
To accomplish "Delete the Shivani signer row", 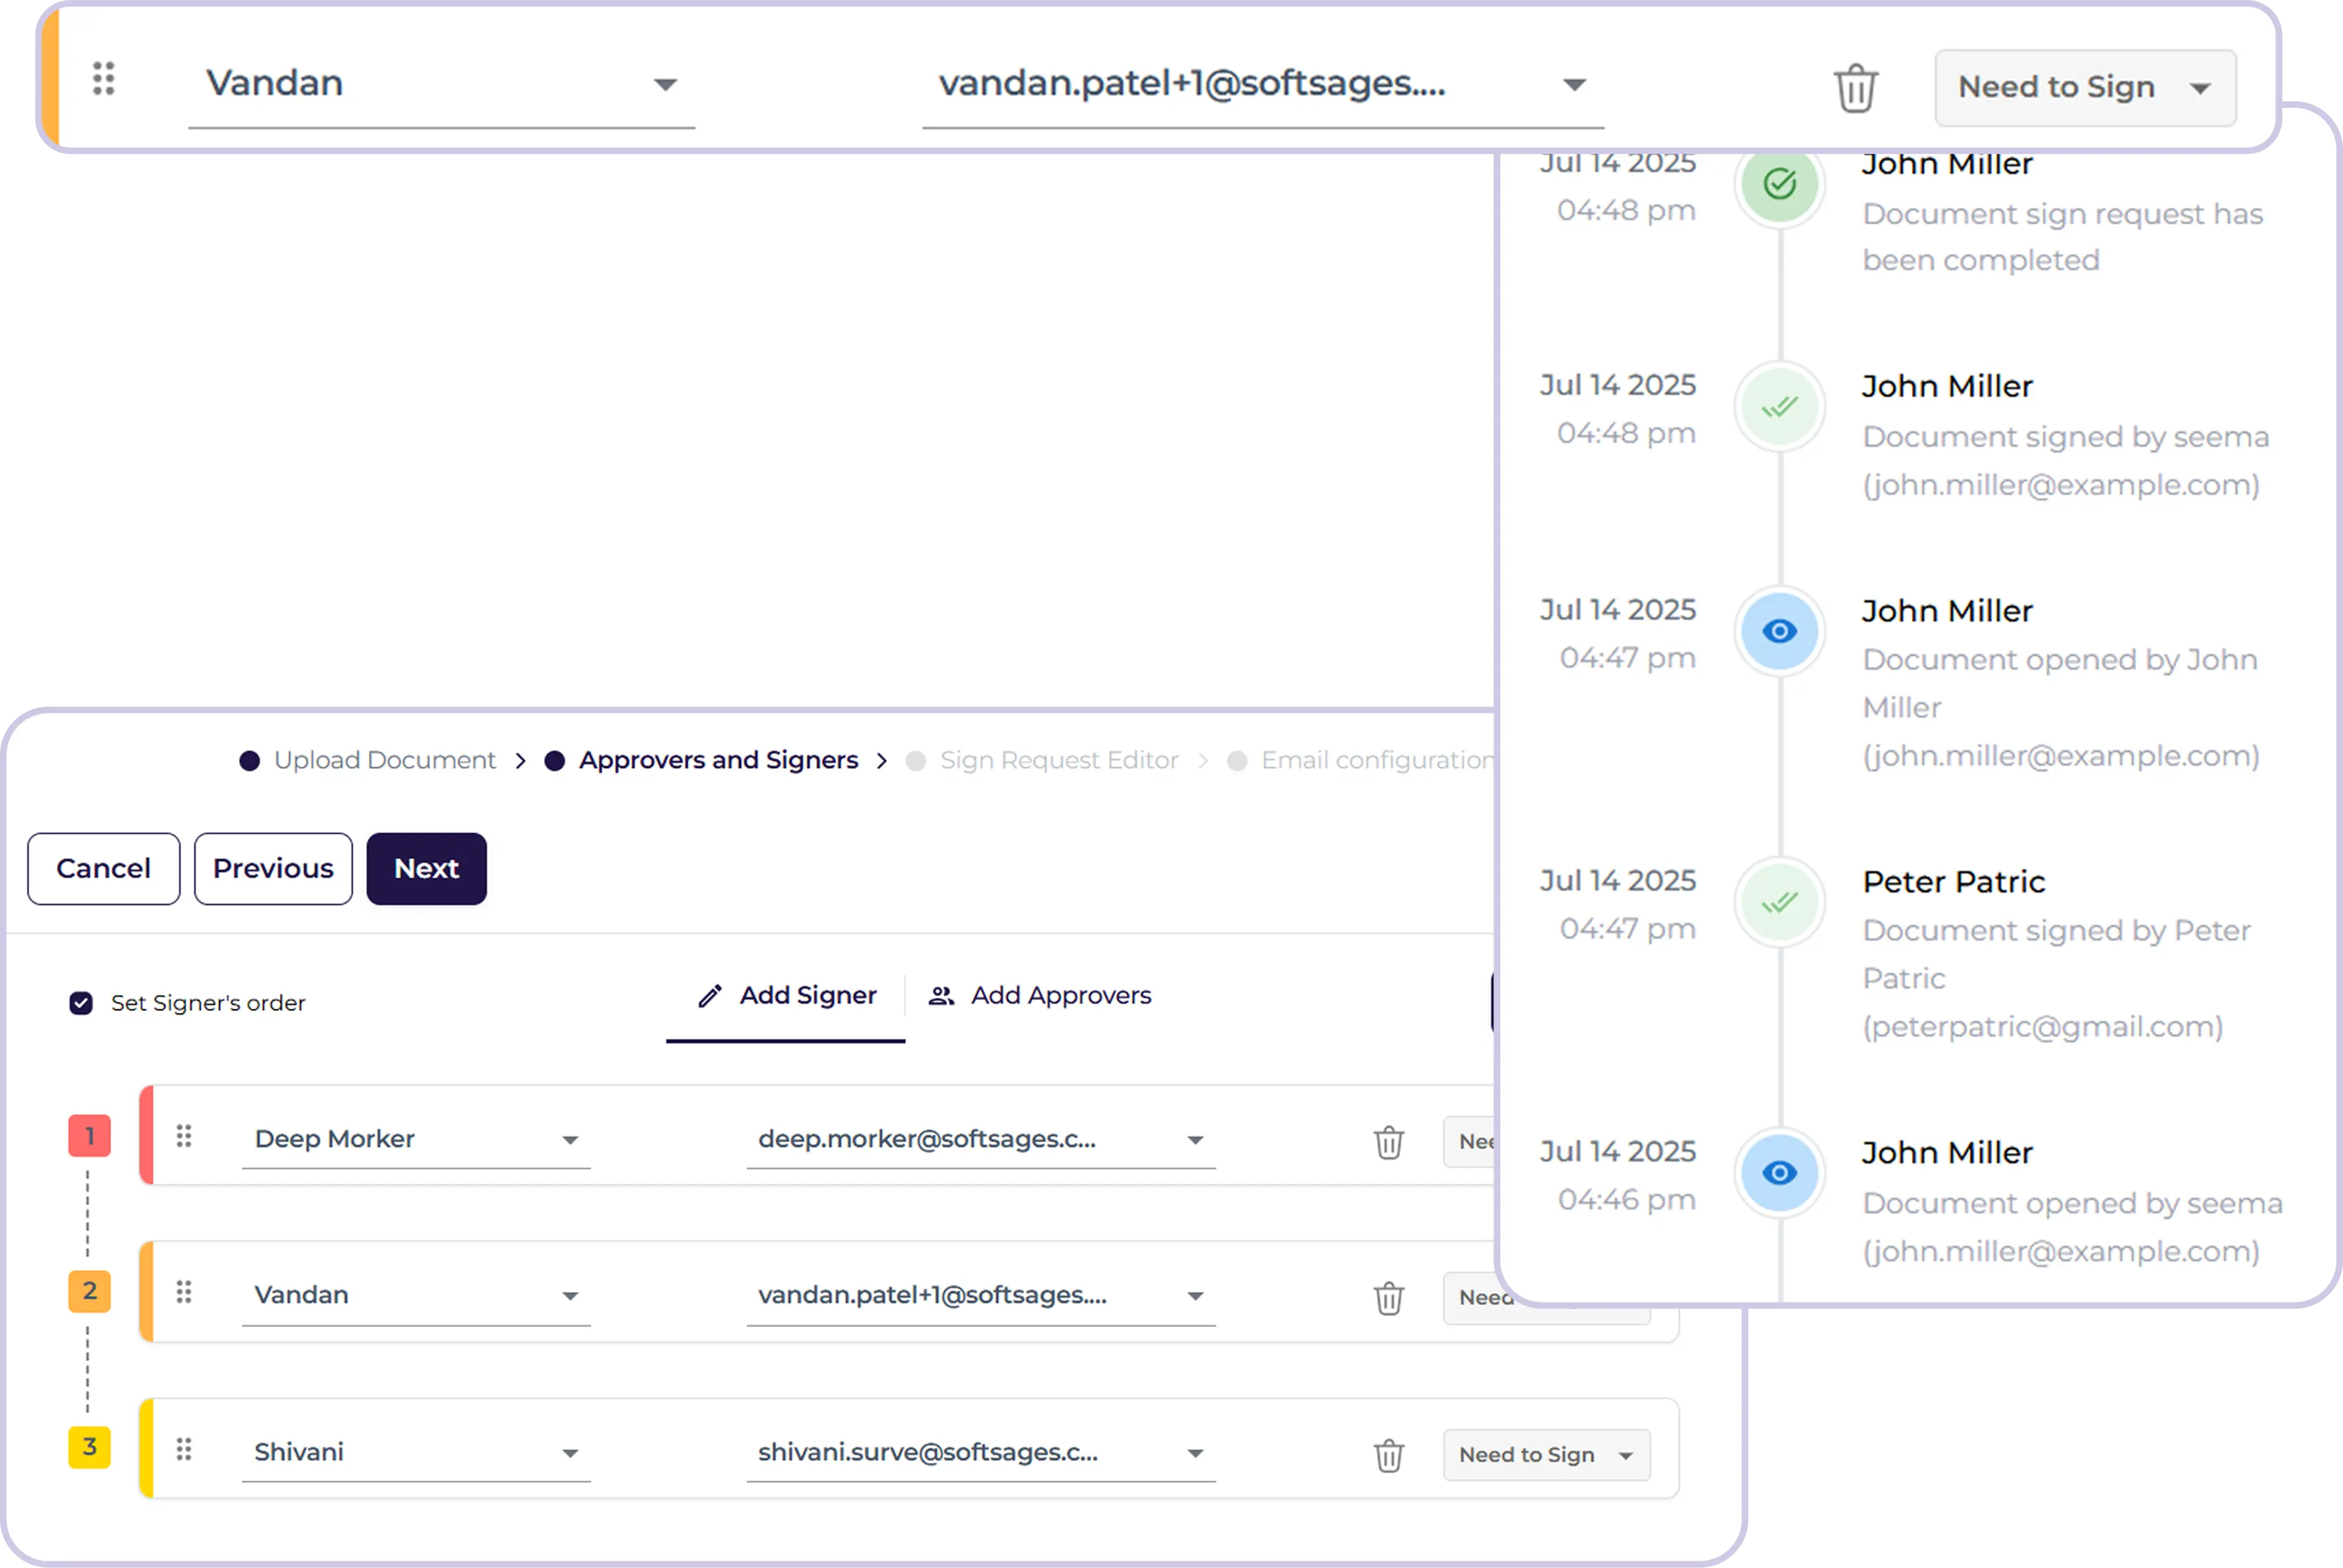I will (x=1388, y=1455).
